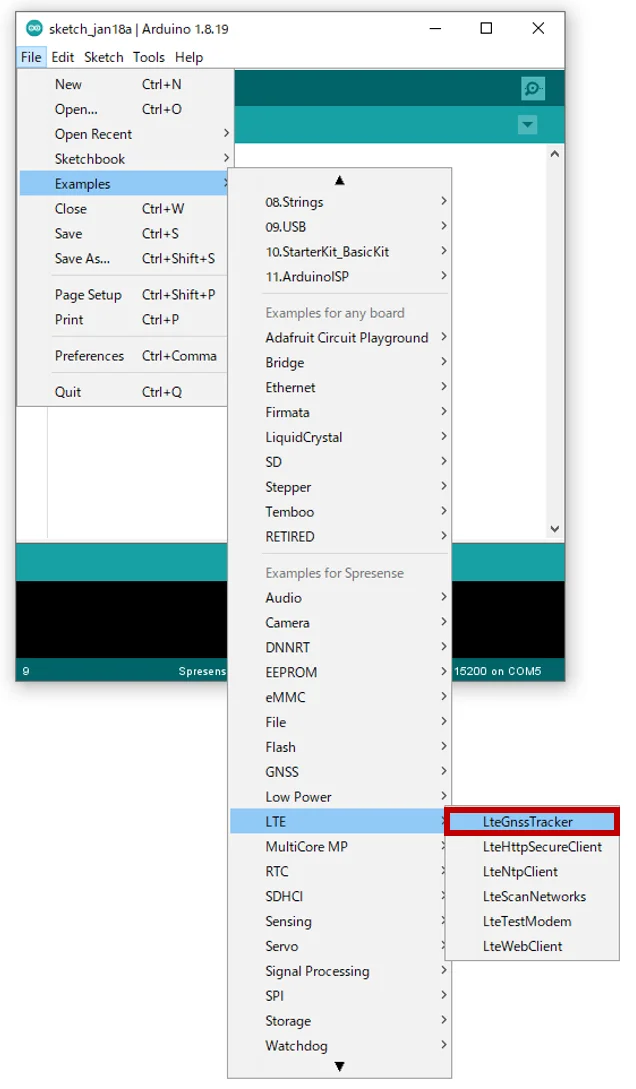The image size is (636, 1089).
Task: Select Save As... from File menu
Action: tap(82, 258)
